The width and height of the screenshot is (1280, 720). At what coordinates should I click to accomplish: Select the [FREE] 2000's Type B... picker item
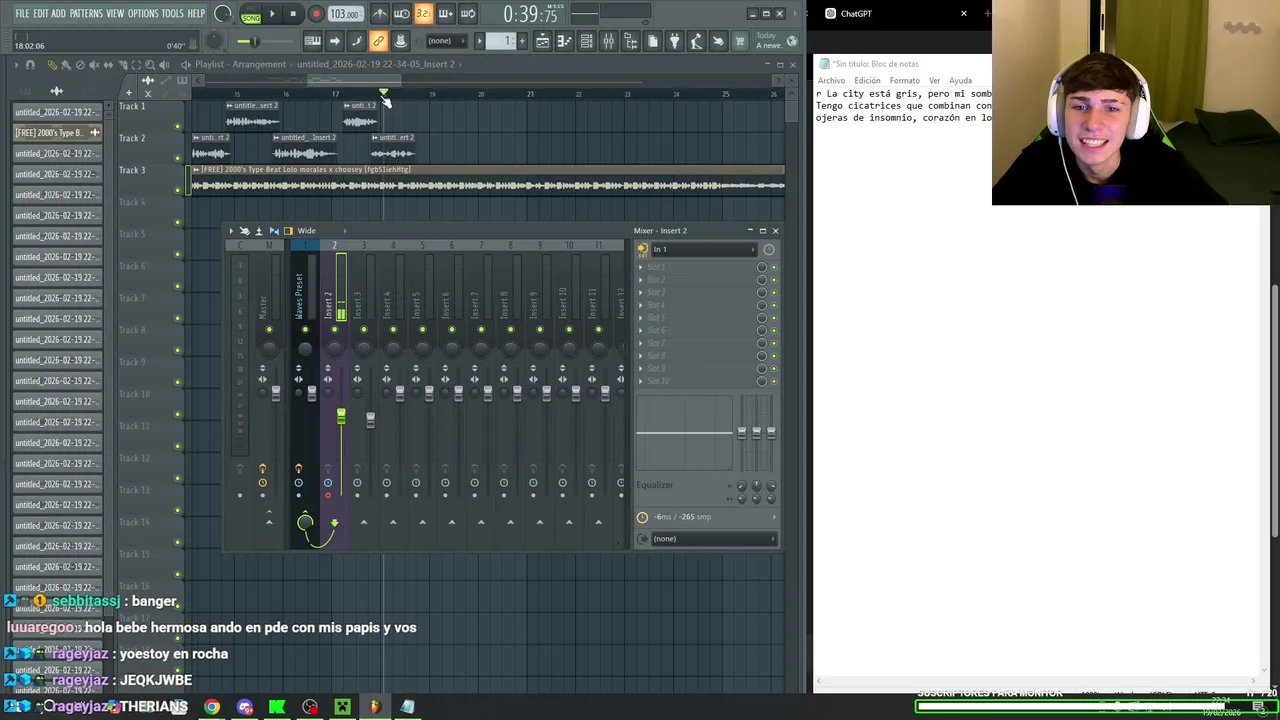point(57,133)
